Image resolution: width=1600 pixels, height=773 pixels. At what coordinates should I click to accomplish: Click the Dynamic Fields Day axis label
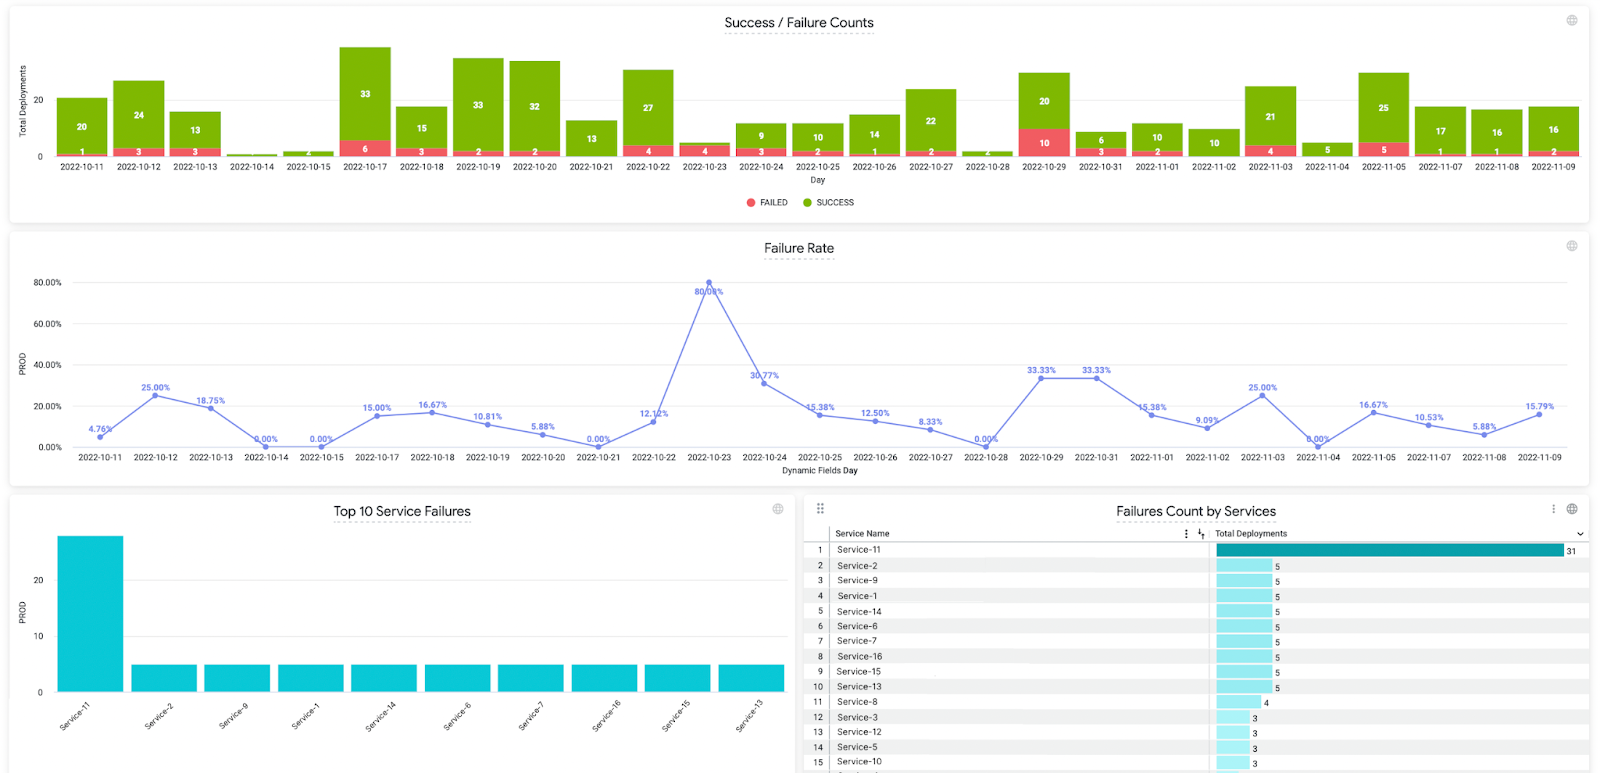point(820,471)
